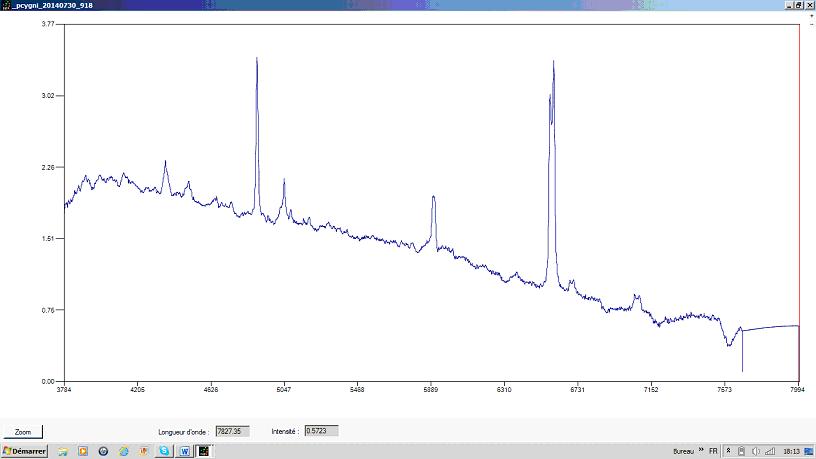Expand the Bureau toolbar chevron

[701, 451]
